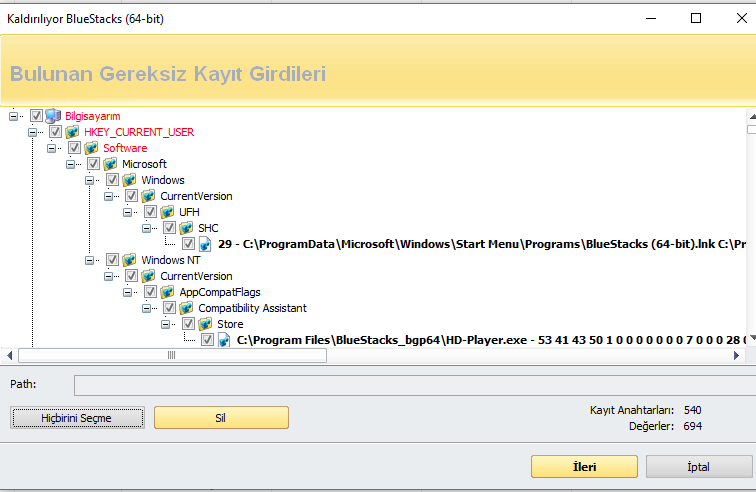
Task: Click the UFH registry key icon
Action: (x=167, y=212)
